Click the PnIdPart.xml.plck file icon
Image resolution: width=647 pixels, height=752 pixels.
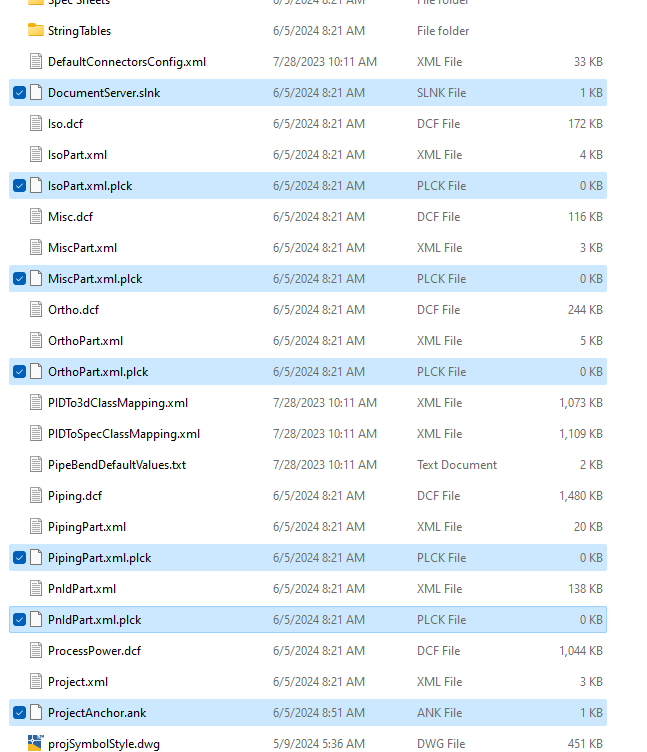(36, 620)
